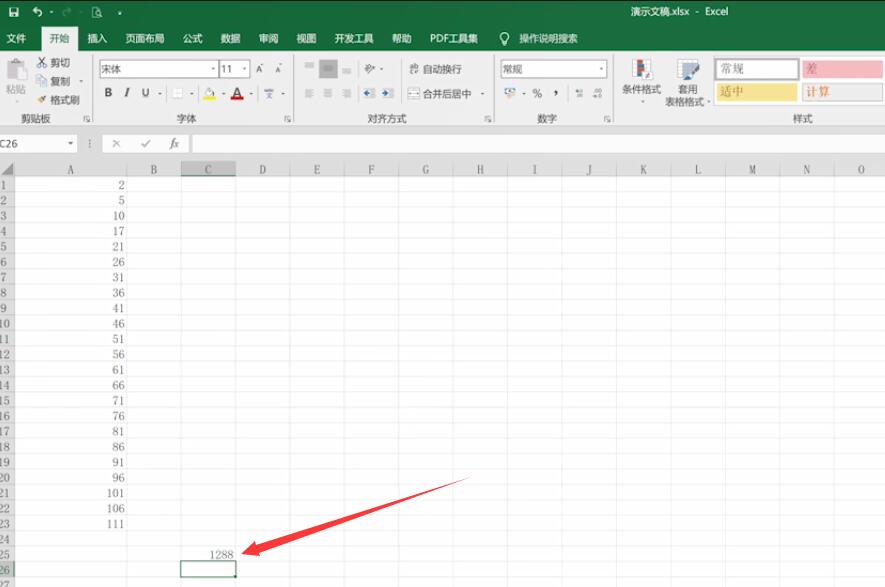Viewport: 885px width, 587px height.
Task: Open font color dropdown arrow
Action: tap(251, 94)
